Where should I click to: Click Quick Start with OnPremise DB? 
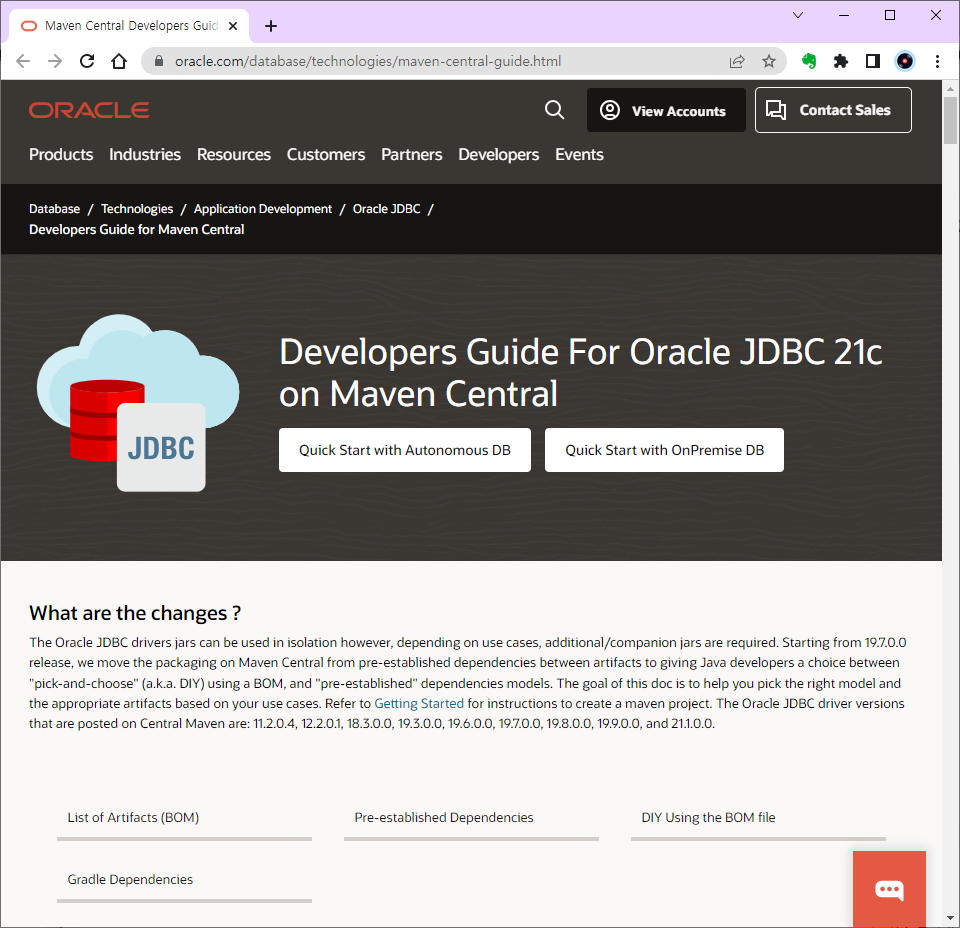pos(664,450)
